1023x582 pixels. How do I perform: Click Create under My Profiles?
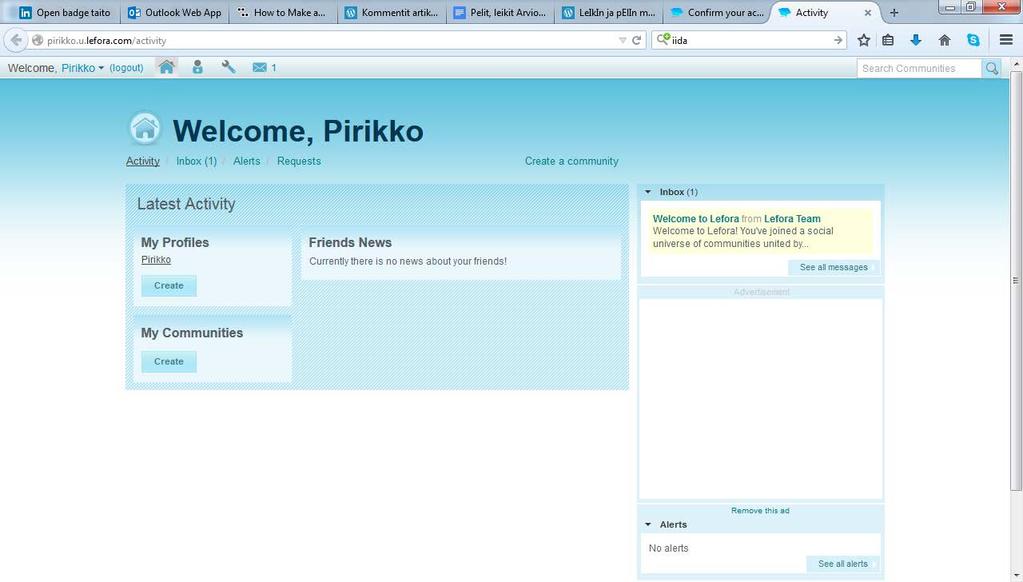click(x=169, y=286)
